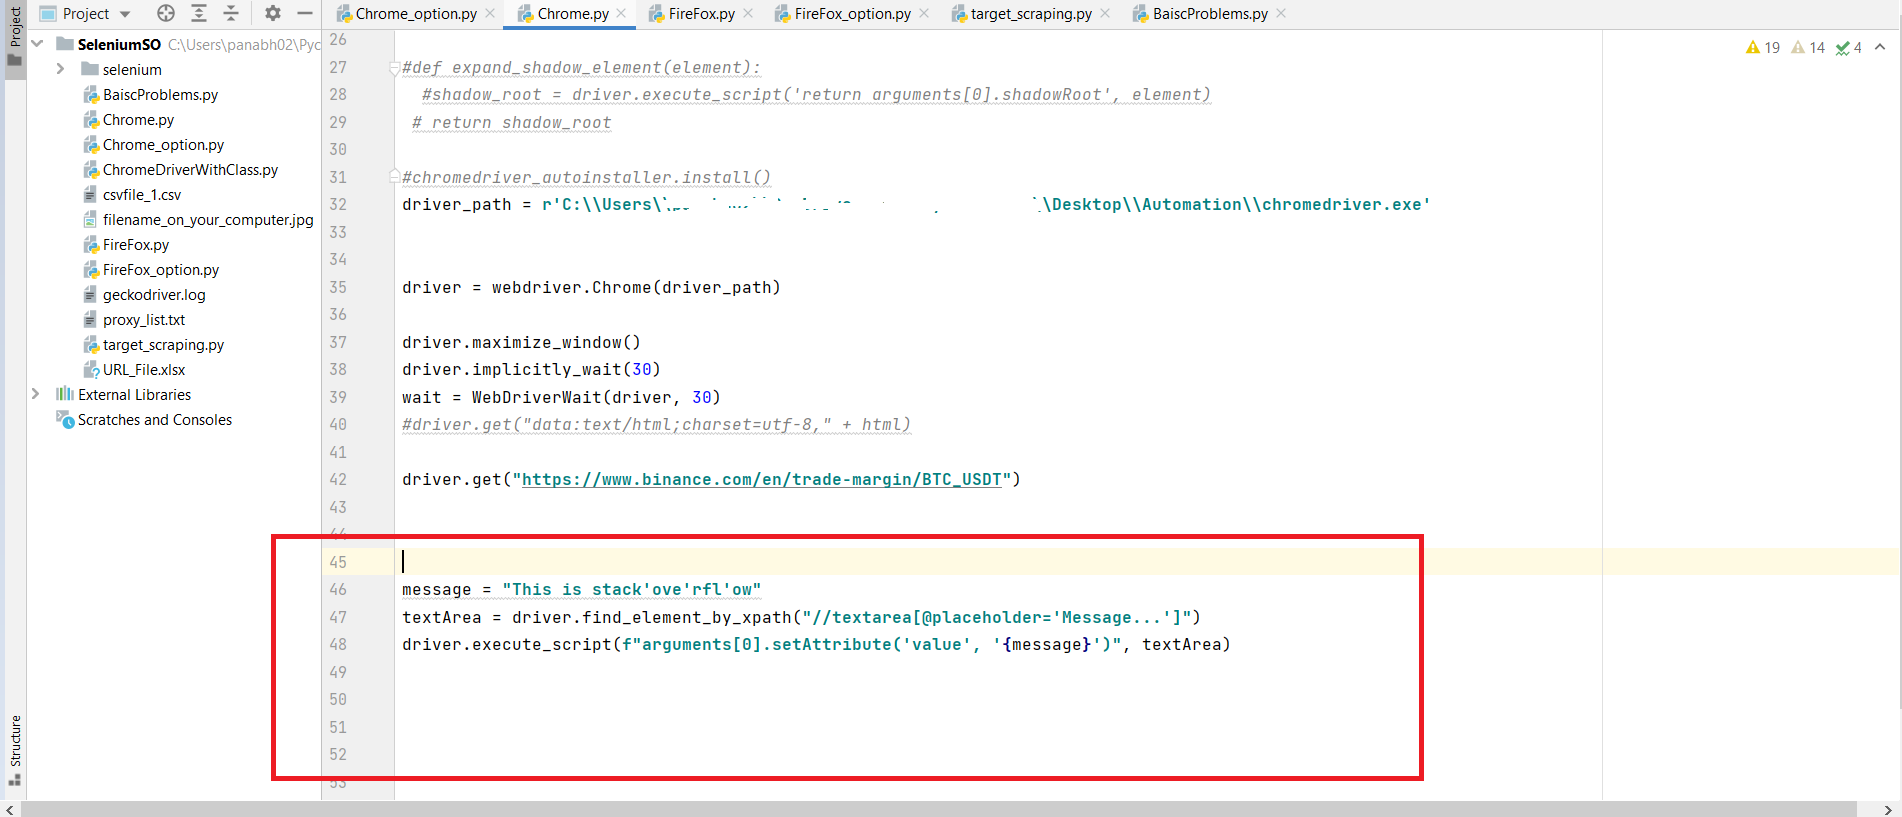Click the image file icon beside filename_on_your_computer.jpg
This screenshot has width=1902, height=817.
[x=91, y=219]
